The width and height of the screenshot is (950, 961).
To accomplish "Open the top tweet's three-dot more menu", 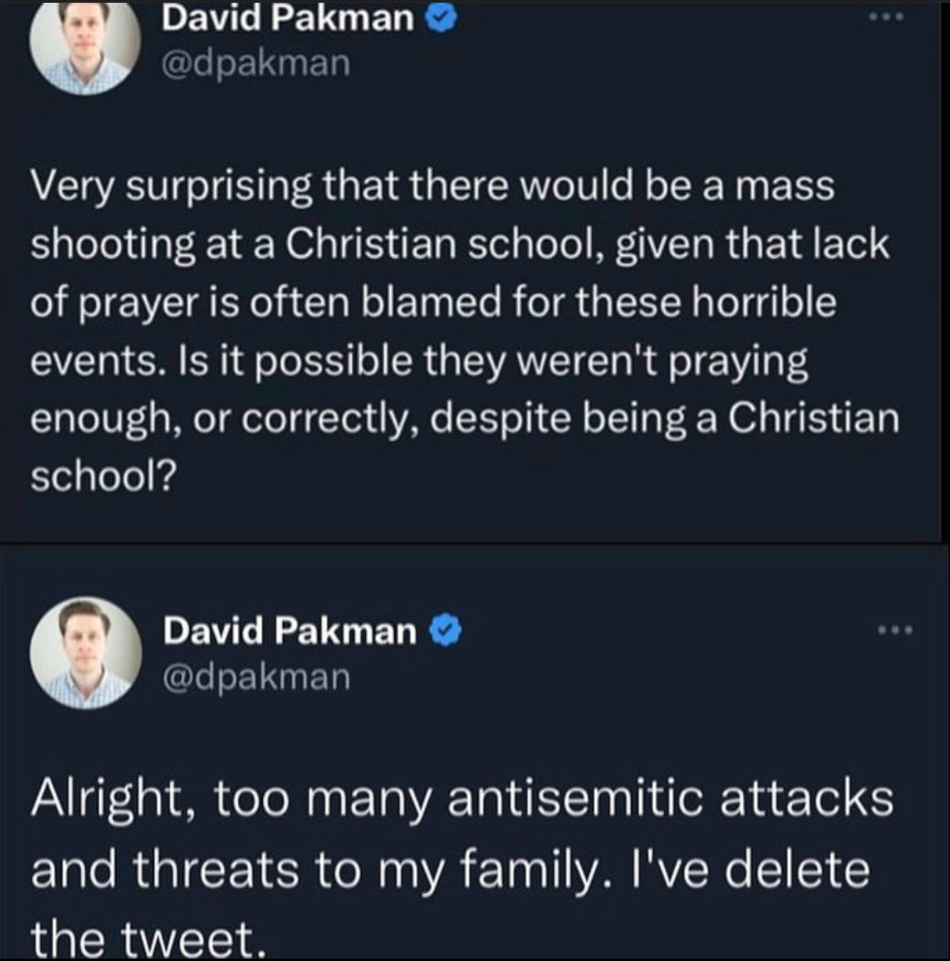I will coord(886,18).
